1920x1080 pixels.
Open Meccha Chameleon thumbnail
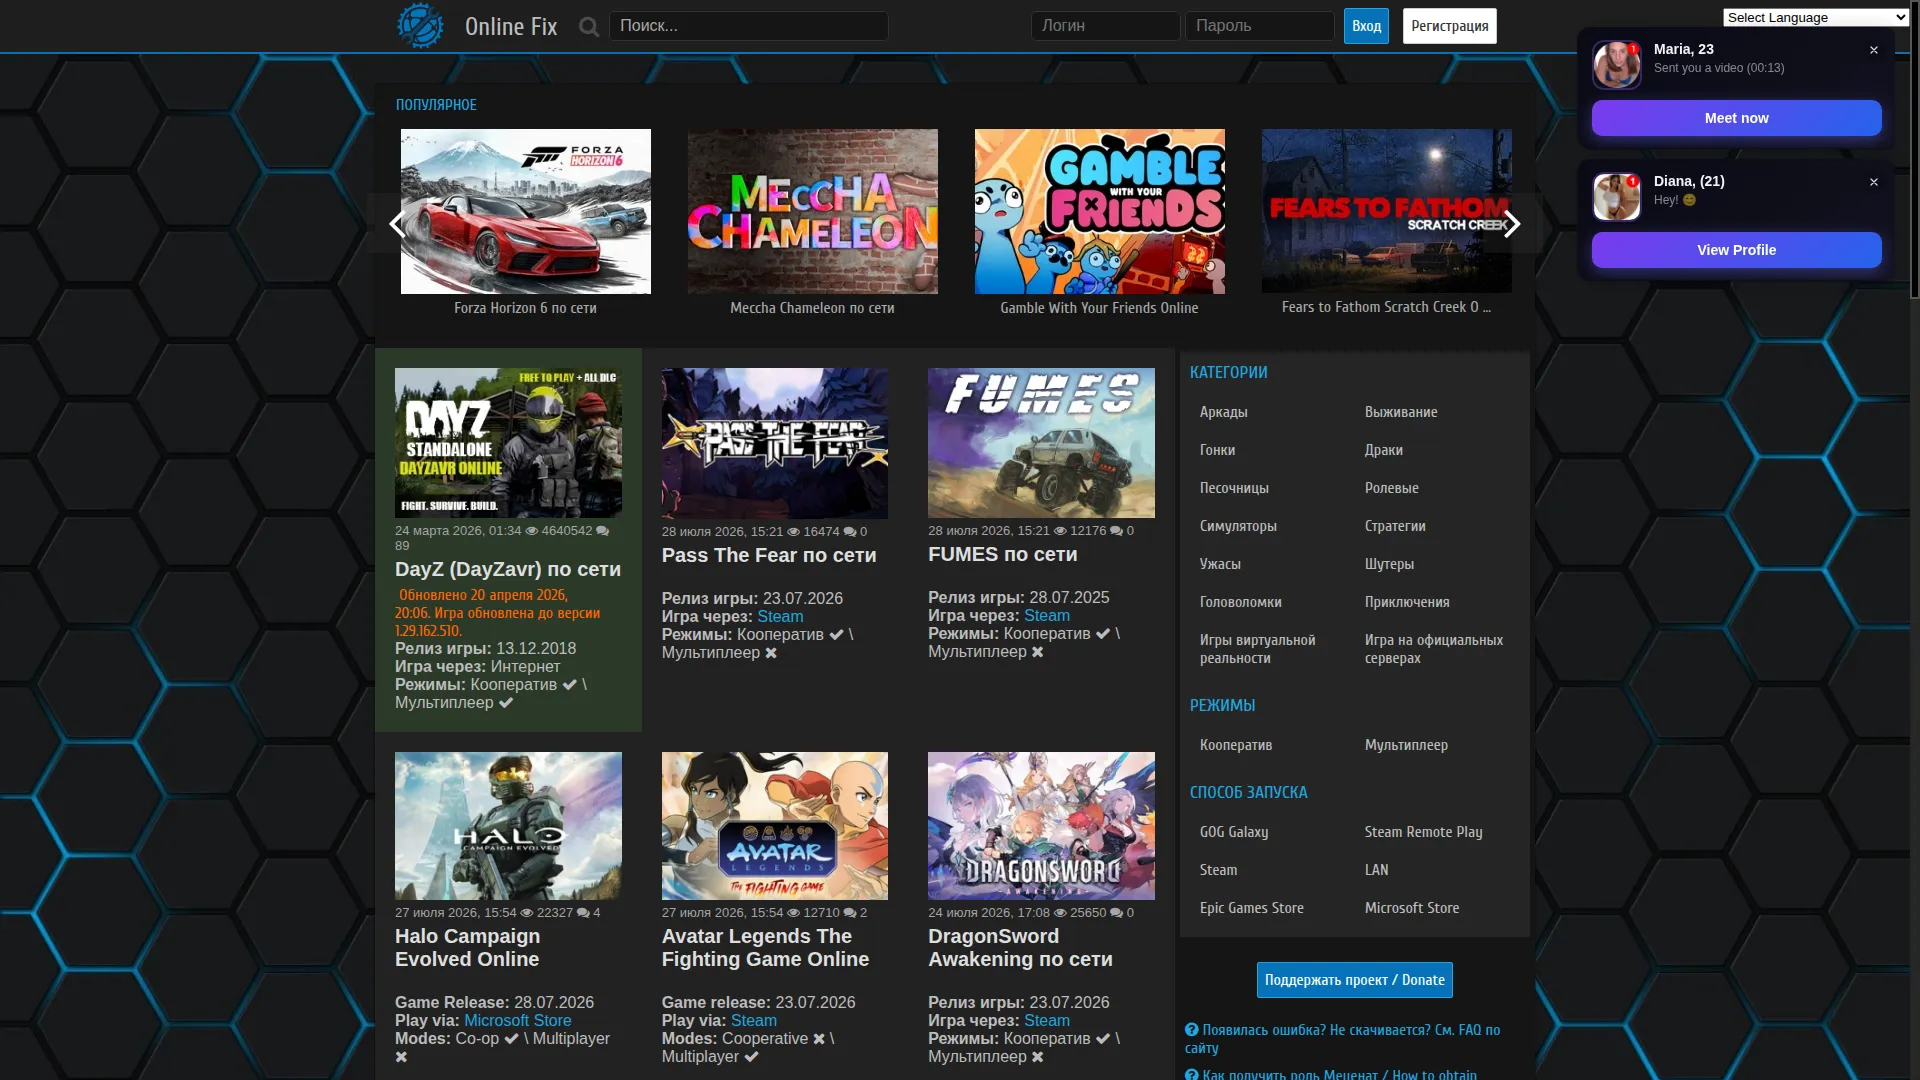coord(813,211)
